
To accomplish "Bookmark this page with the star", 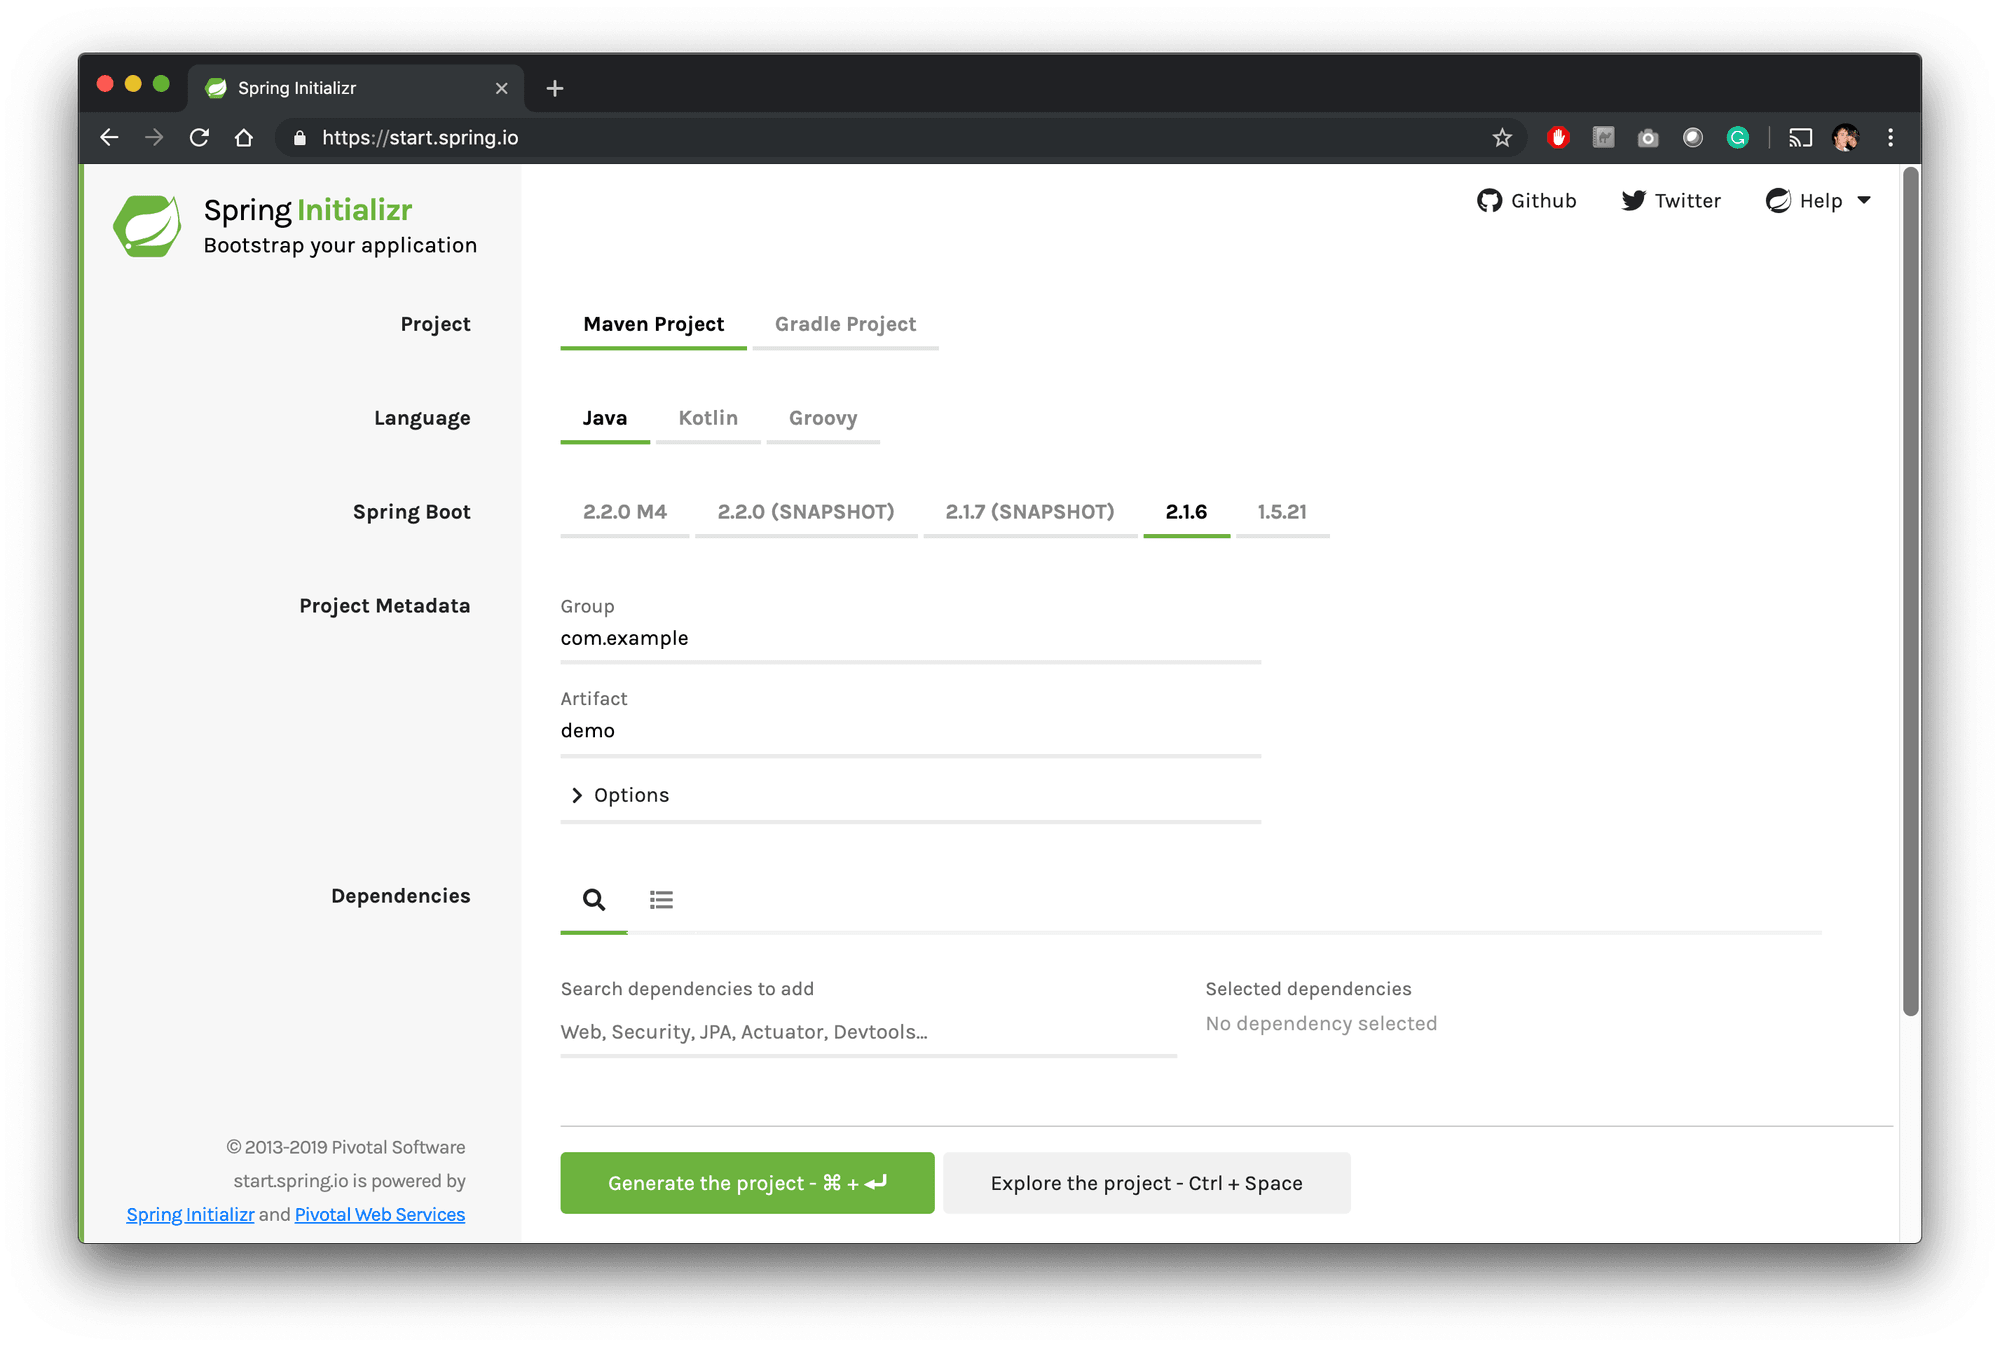I will pos(1502,138).
